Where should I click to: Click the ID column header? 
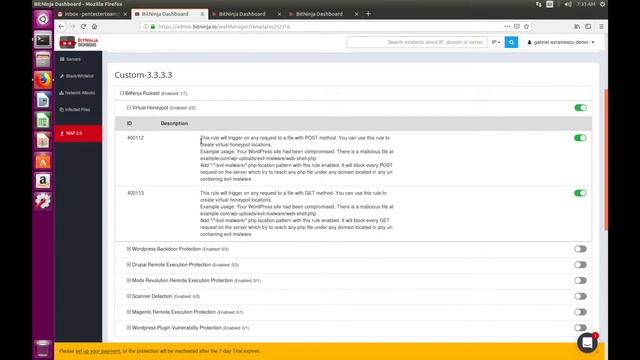129,123
